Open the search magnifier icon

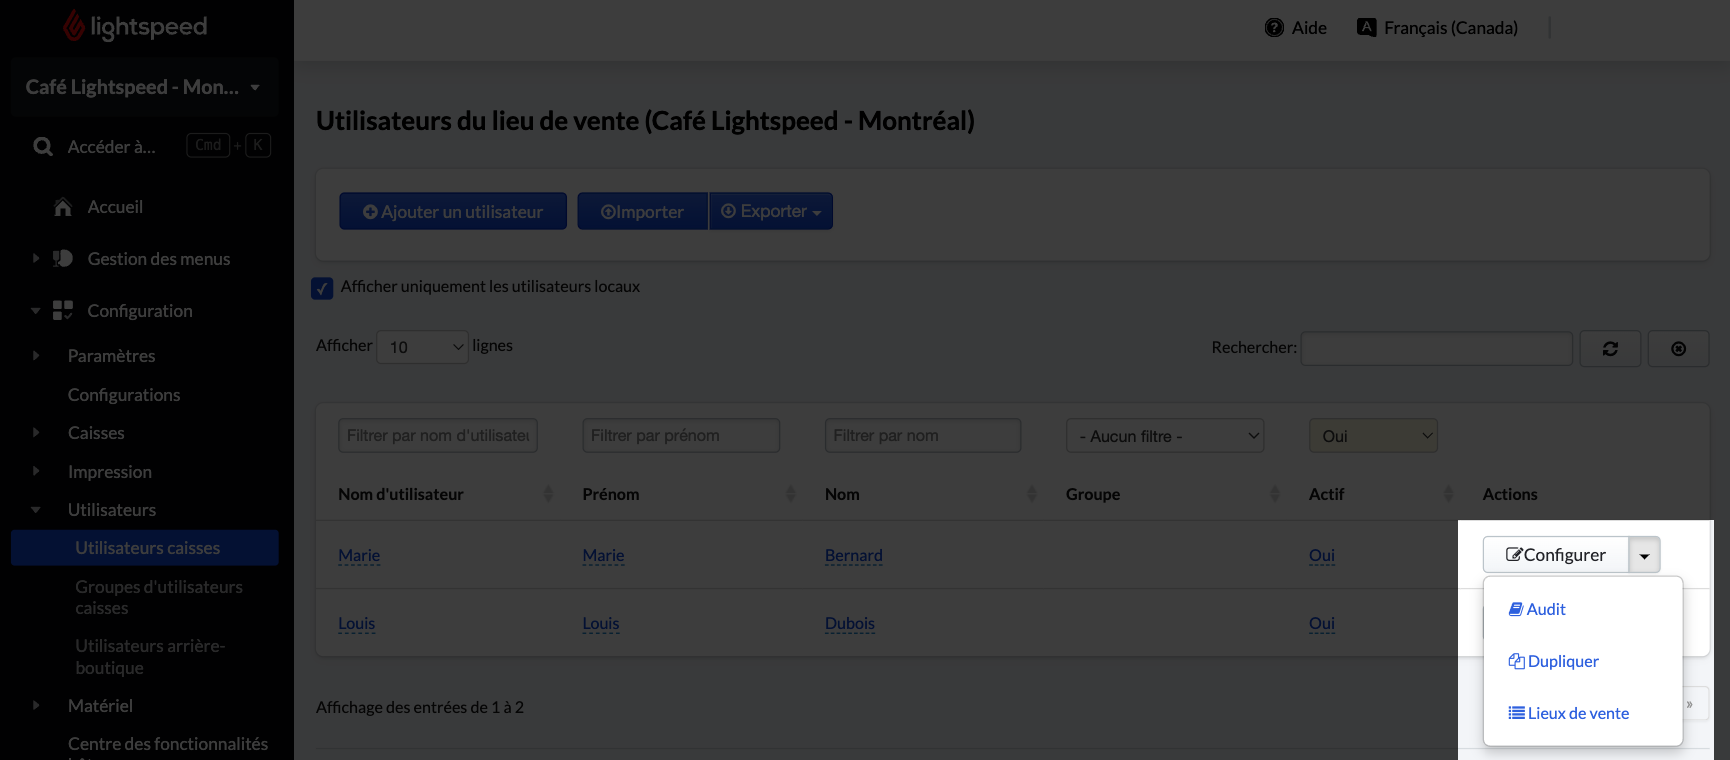tap(43, 147)
